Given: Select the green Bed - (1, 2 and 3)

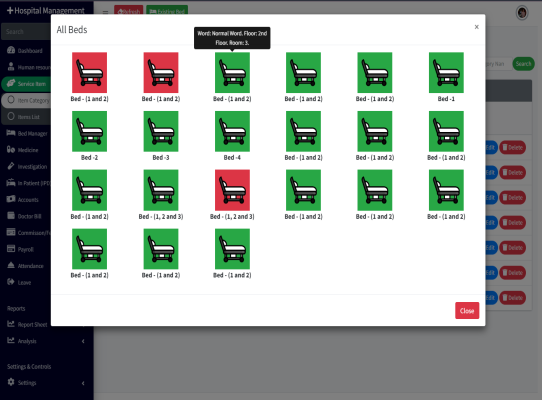Looking at the screenshot, I should pos(161,190).
